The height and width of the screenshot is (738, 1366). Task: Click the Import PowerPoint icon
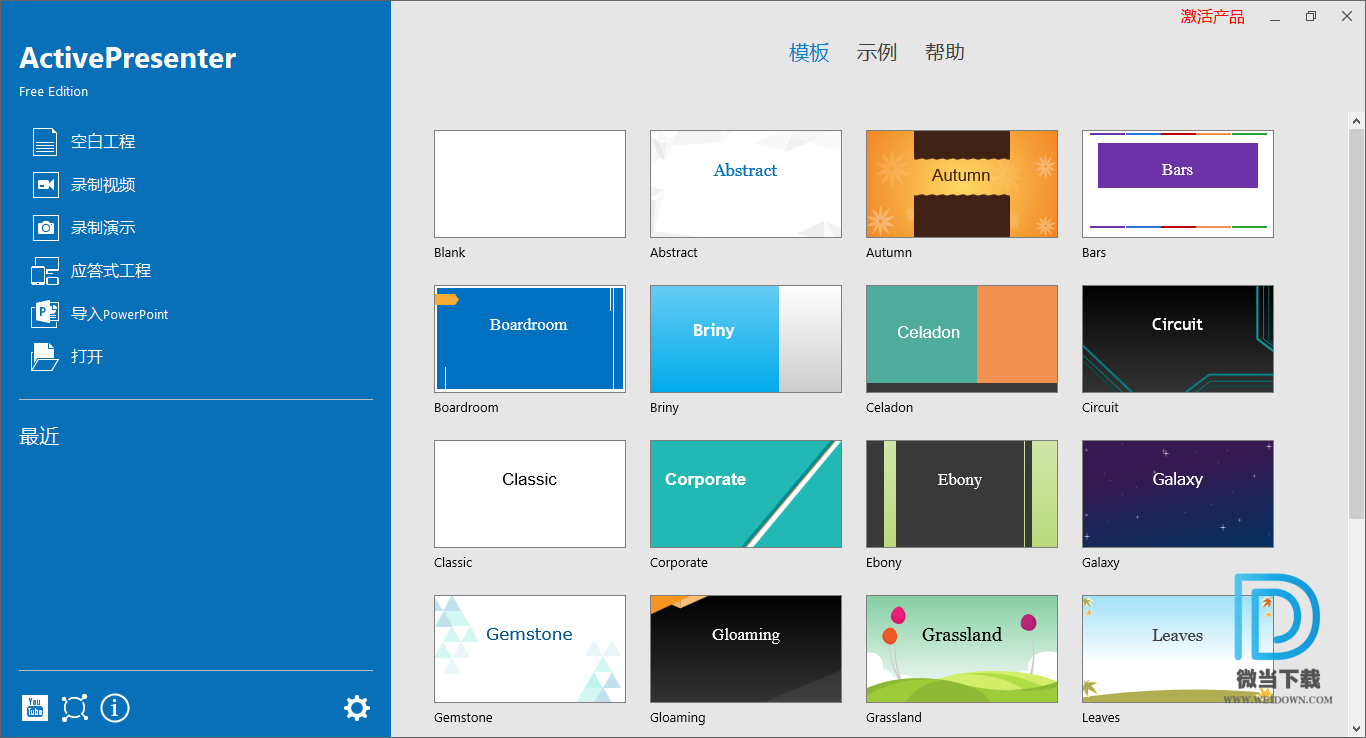click(x=45, y=314)
